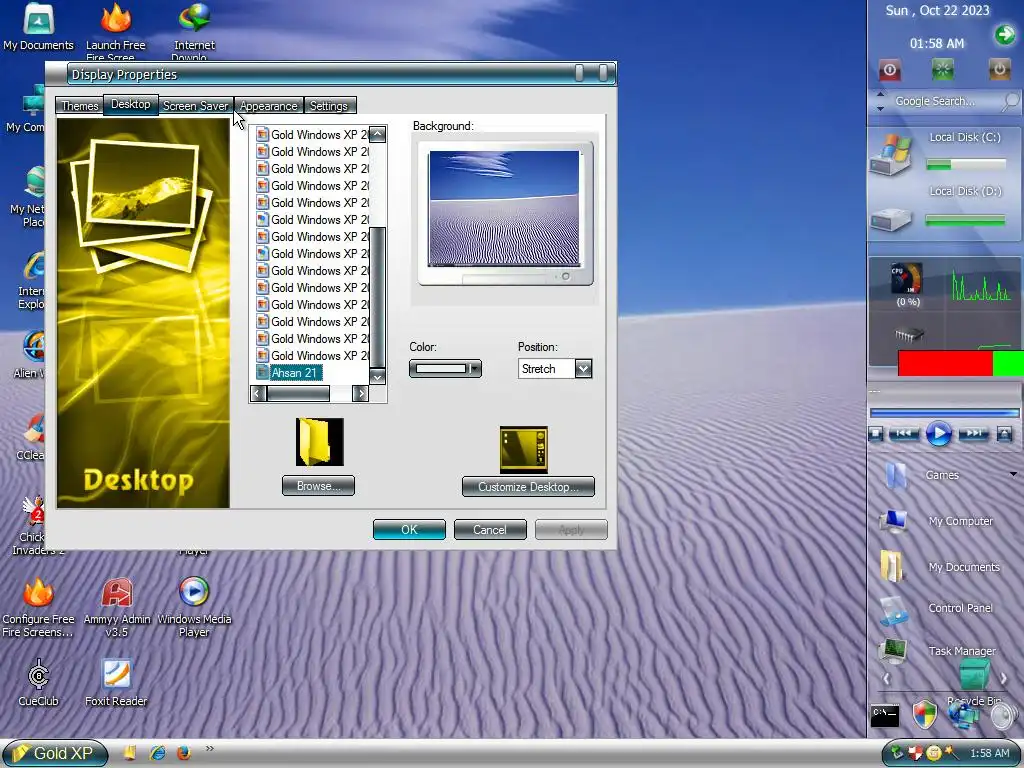The image size is (1024, 768).
Task: Click the Windows security shield sidebar icon
Action: (x=924, y=714)
